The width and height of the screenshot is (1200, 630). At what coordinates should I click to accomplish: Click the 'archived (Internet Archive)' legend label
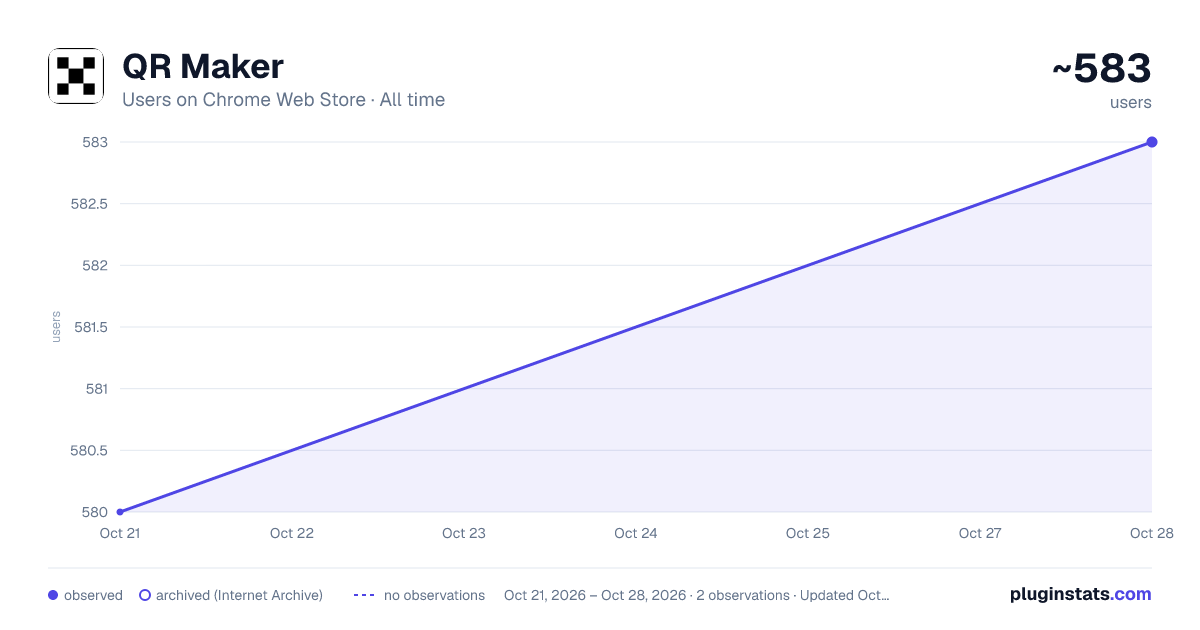[239, 595]
